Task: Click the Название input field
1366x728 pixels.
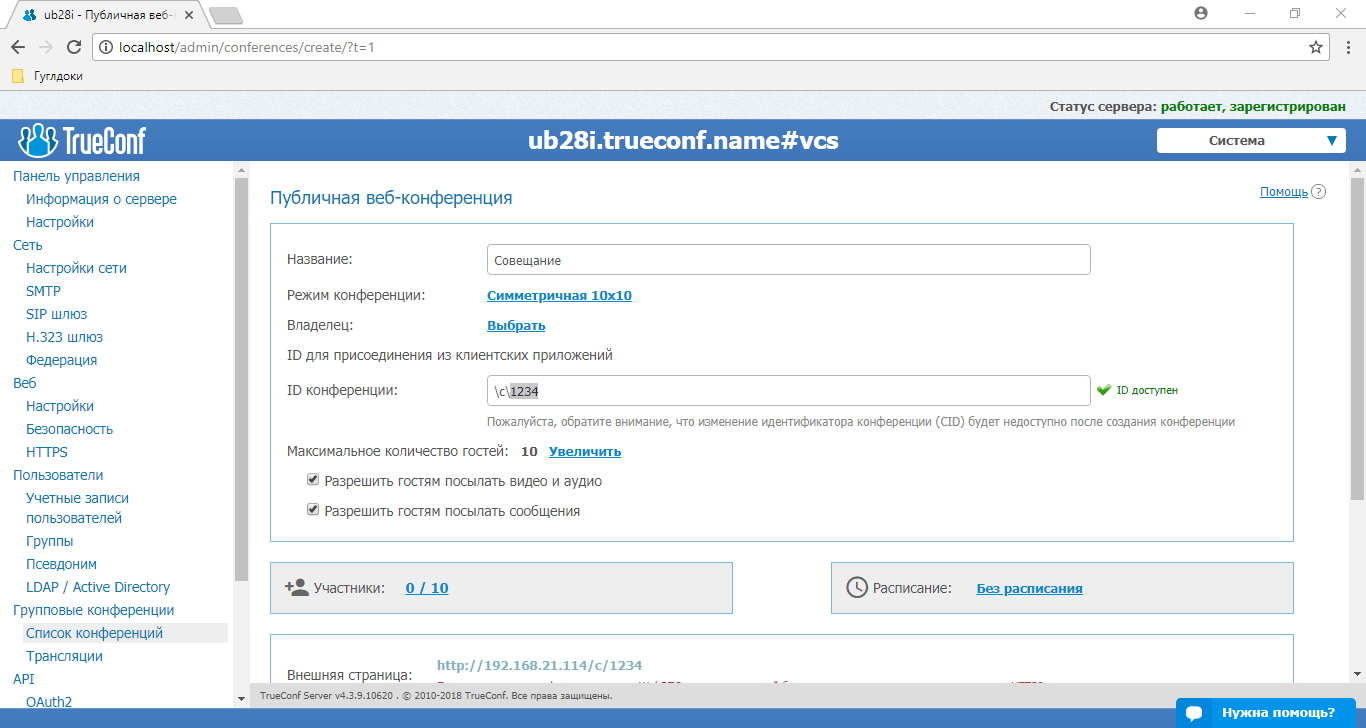Action: [x=788, y=260]
